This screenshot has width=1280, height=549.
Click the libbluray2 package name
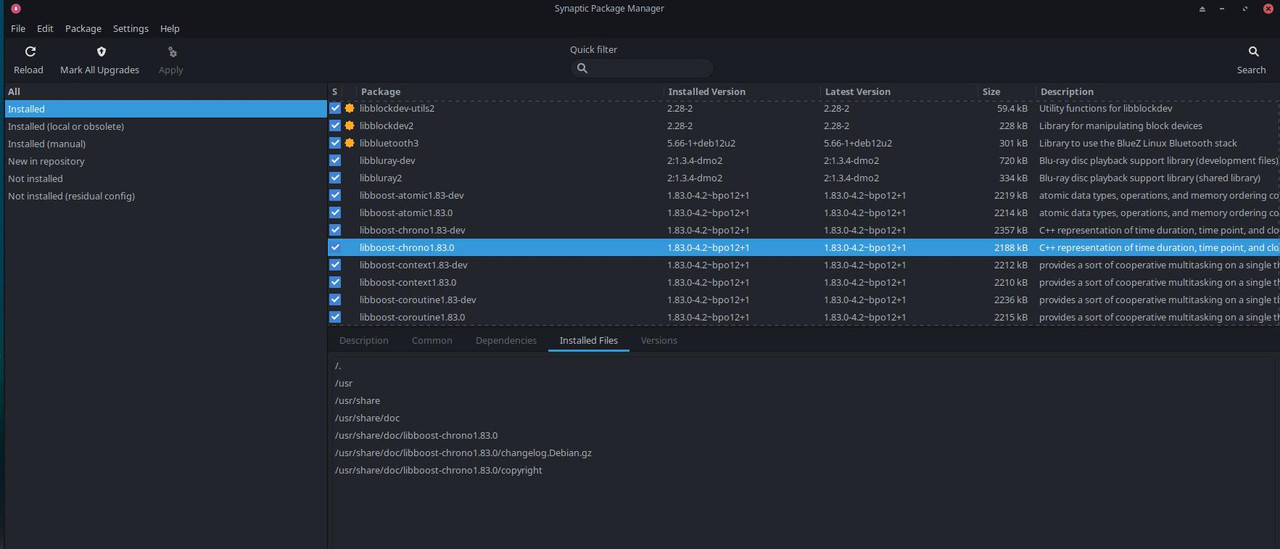pyautogui.click(x=380, y=178)
